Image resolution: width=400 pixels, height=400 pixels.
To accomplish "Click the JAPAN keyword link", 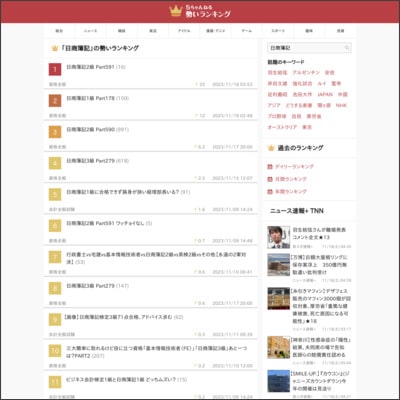I will (x=325, y=94).
